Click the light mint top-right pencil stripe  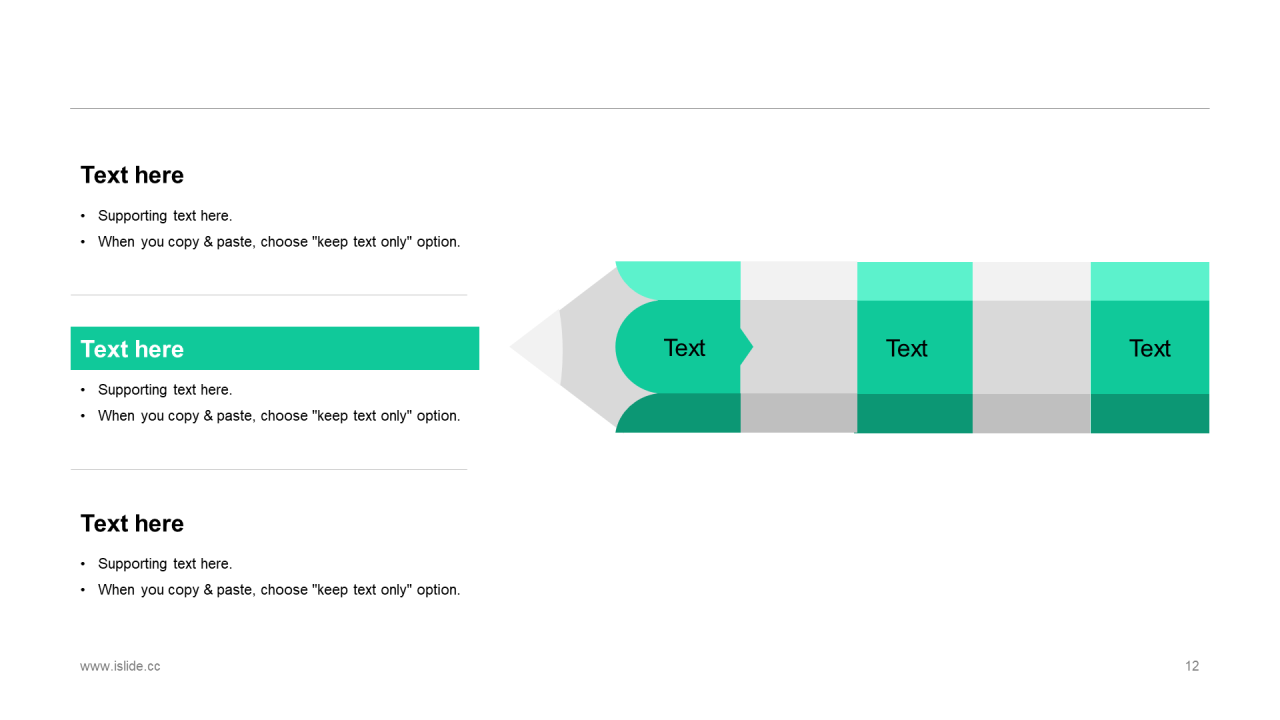pyautogui.click(x=1150, y=281)
